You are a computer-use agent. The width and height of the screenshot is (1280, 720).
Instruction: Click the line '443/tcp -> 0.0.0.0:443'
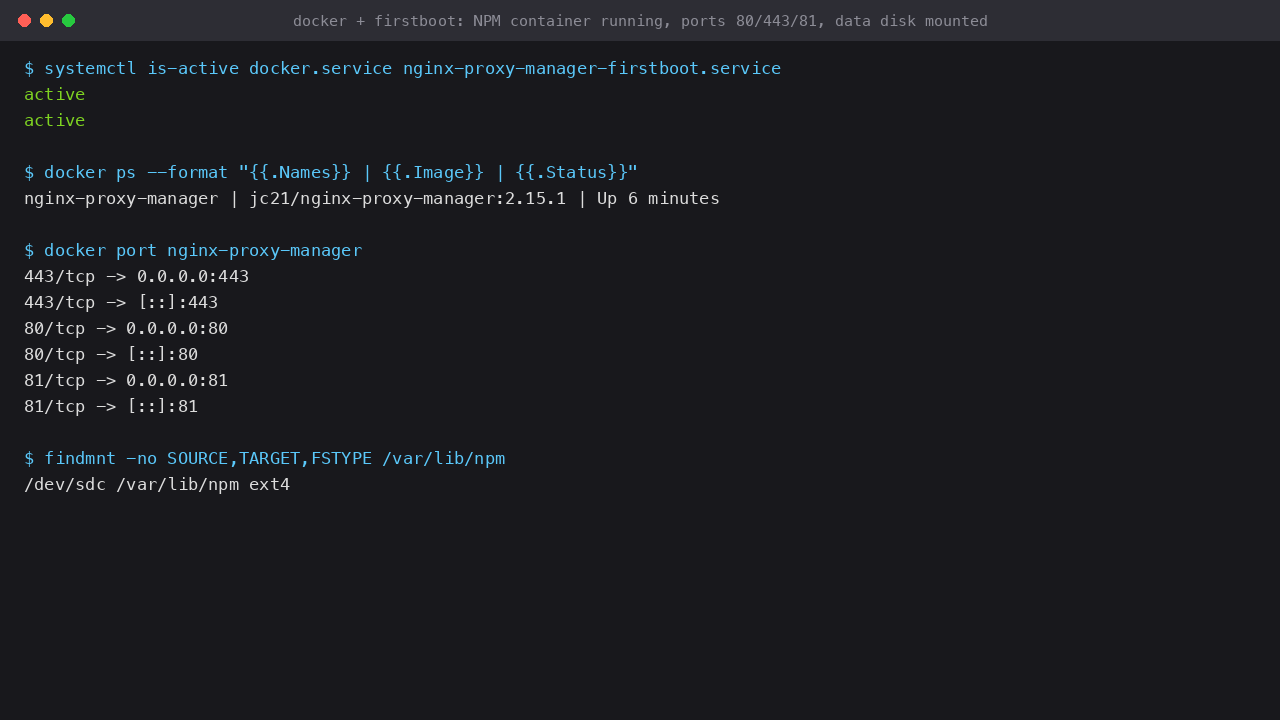tap(137, 276)
